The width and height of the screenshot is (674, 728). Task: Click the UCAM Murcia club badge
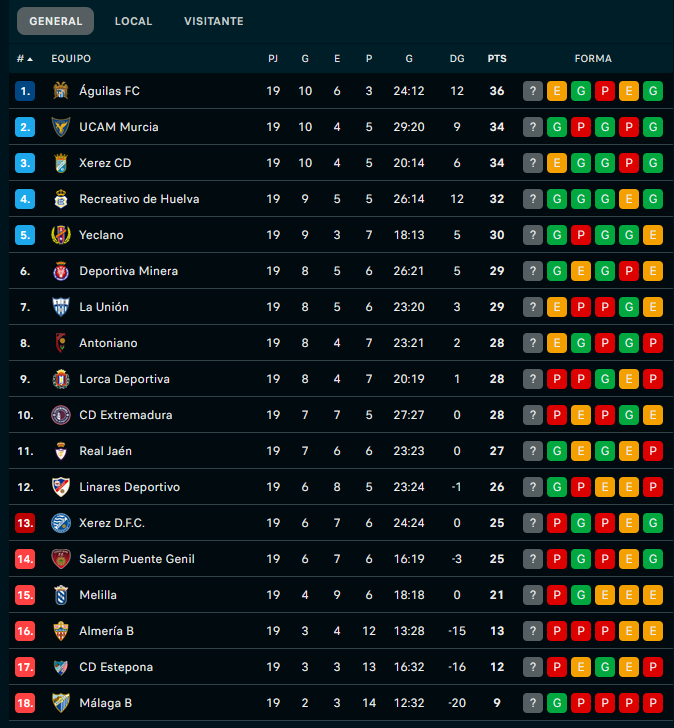(60, 127)
